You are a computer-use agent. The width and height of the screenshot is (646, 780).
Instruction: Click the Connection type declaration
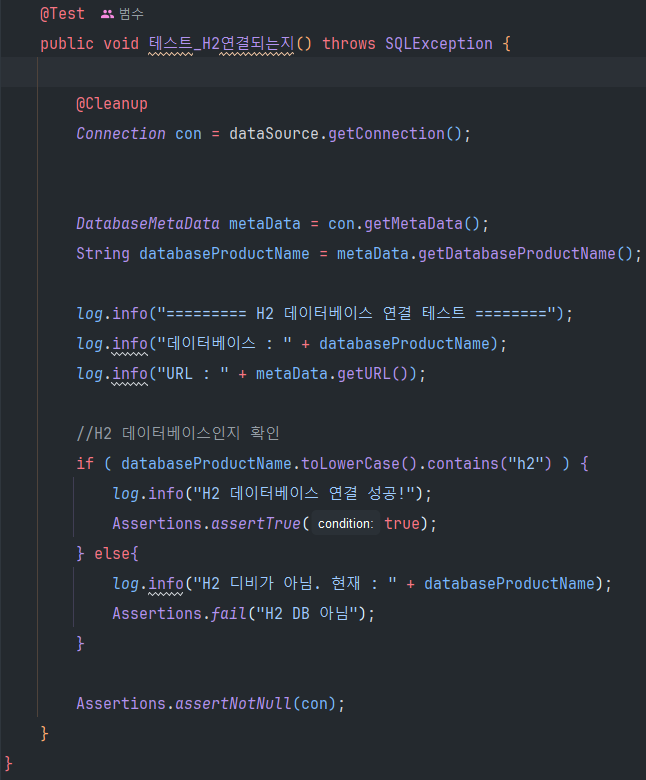point(120,134)
